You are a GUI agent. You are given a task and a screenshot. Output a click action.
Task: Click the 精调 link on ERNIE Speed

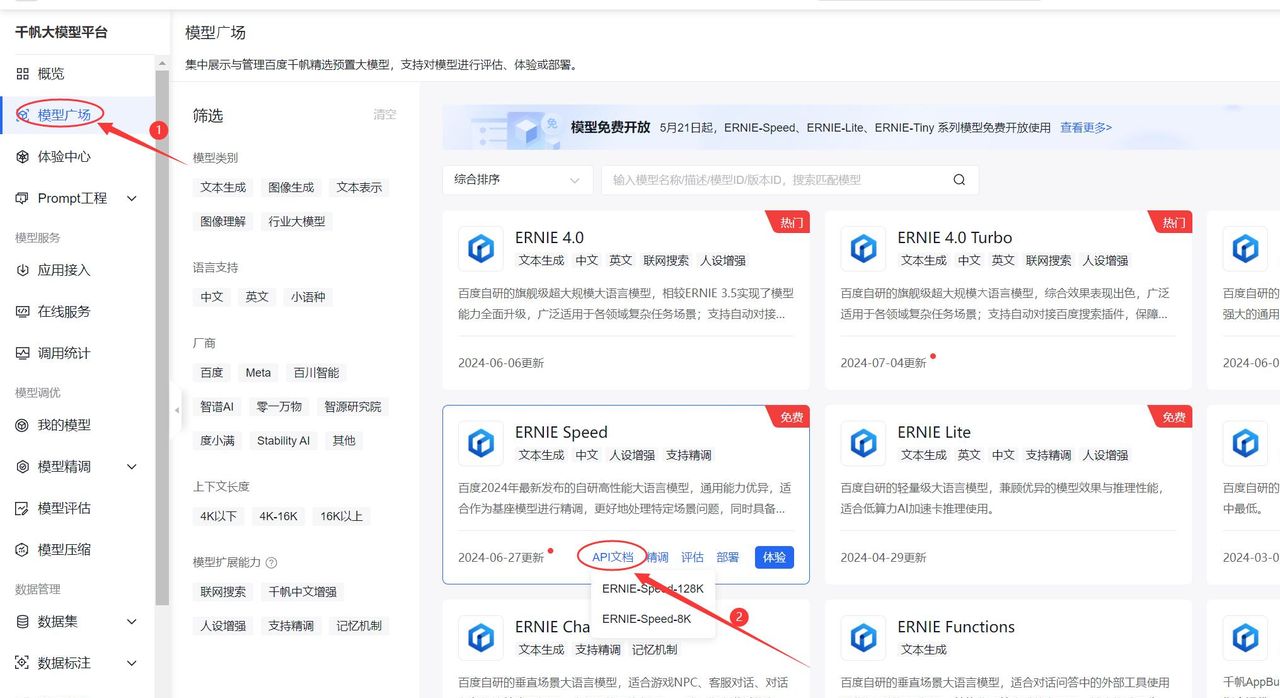[657, 558]
